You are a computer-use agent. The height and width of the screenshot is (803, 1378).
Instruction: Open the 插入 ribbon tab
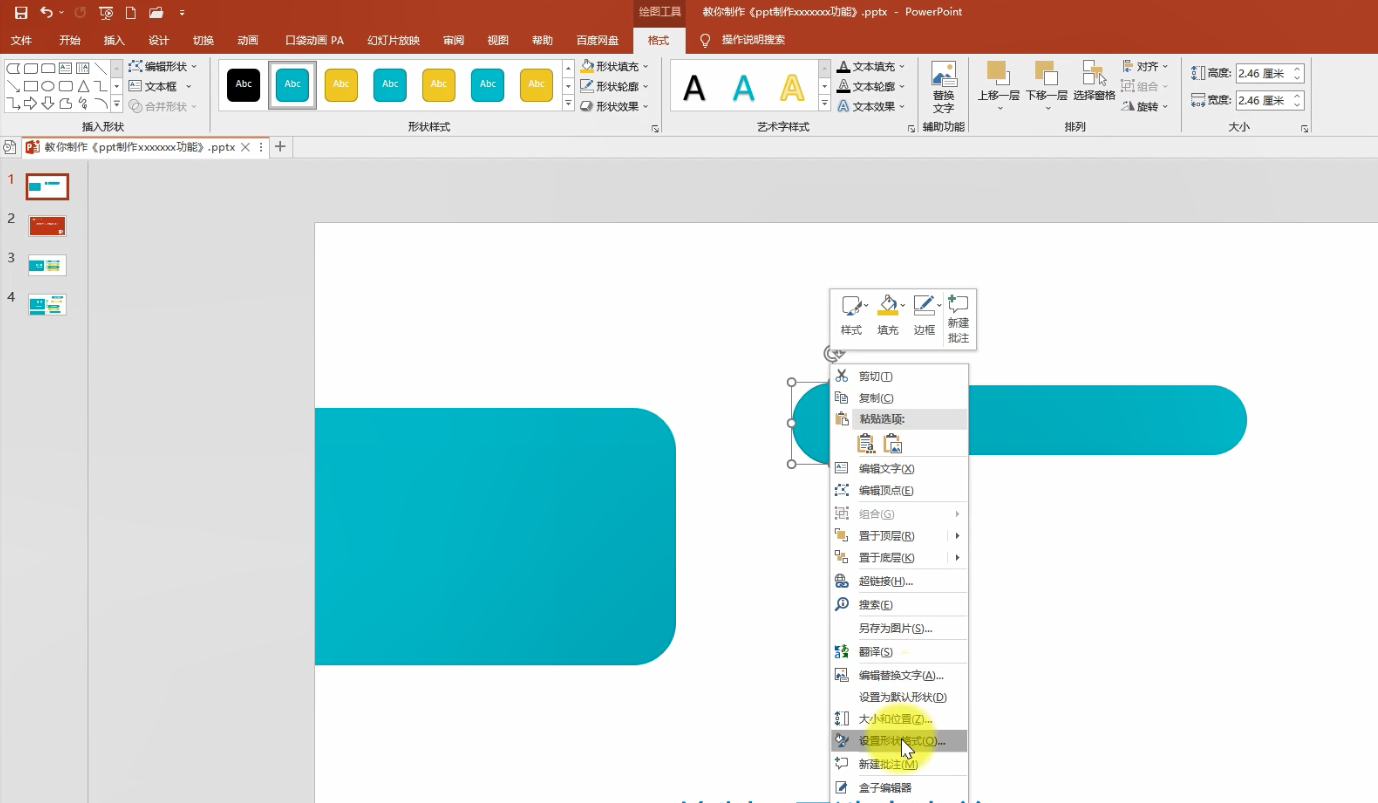[114, 40]
